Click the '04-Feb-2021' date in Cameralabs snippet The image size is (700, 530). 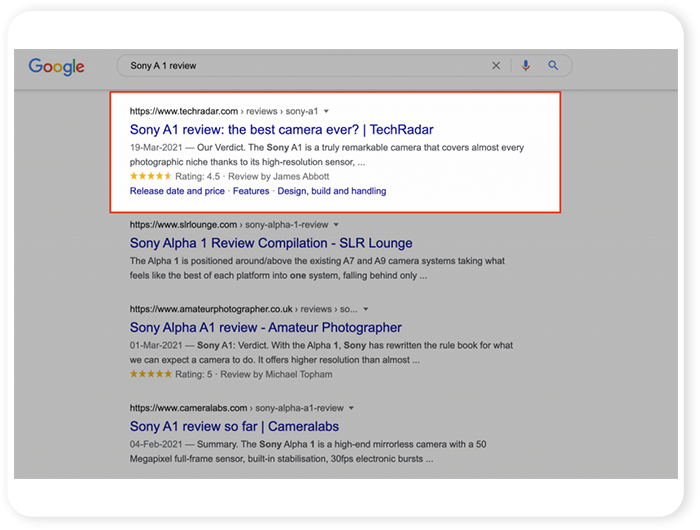[156, 444]
